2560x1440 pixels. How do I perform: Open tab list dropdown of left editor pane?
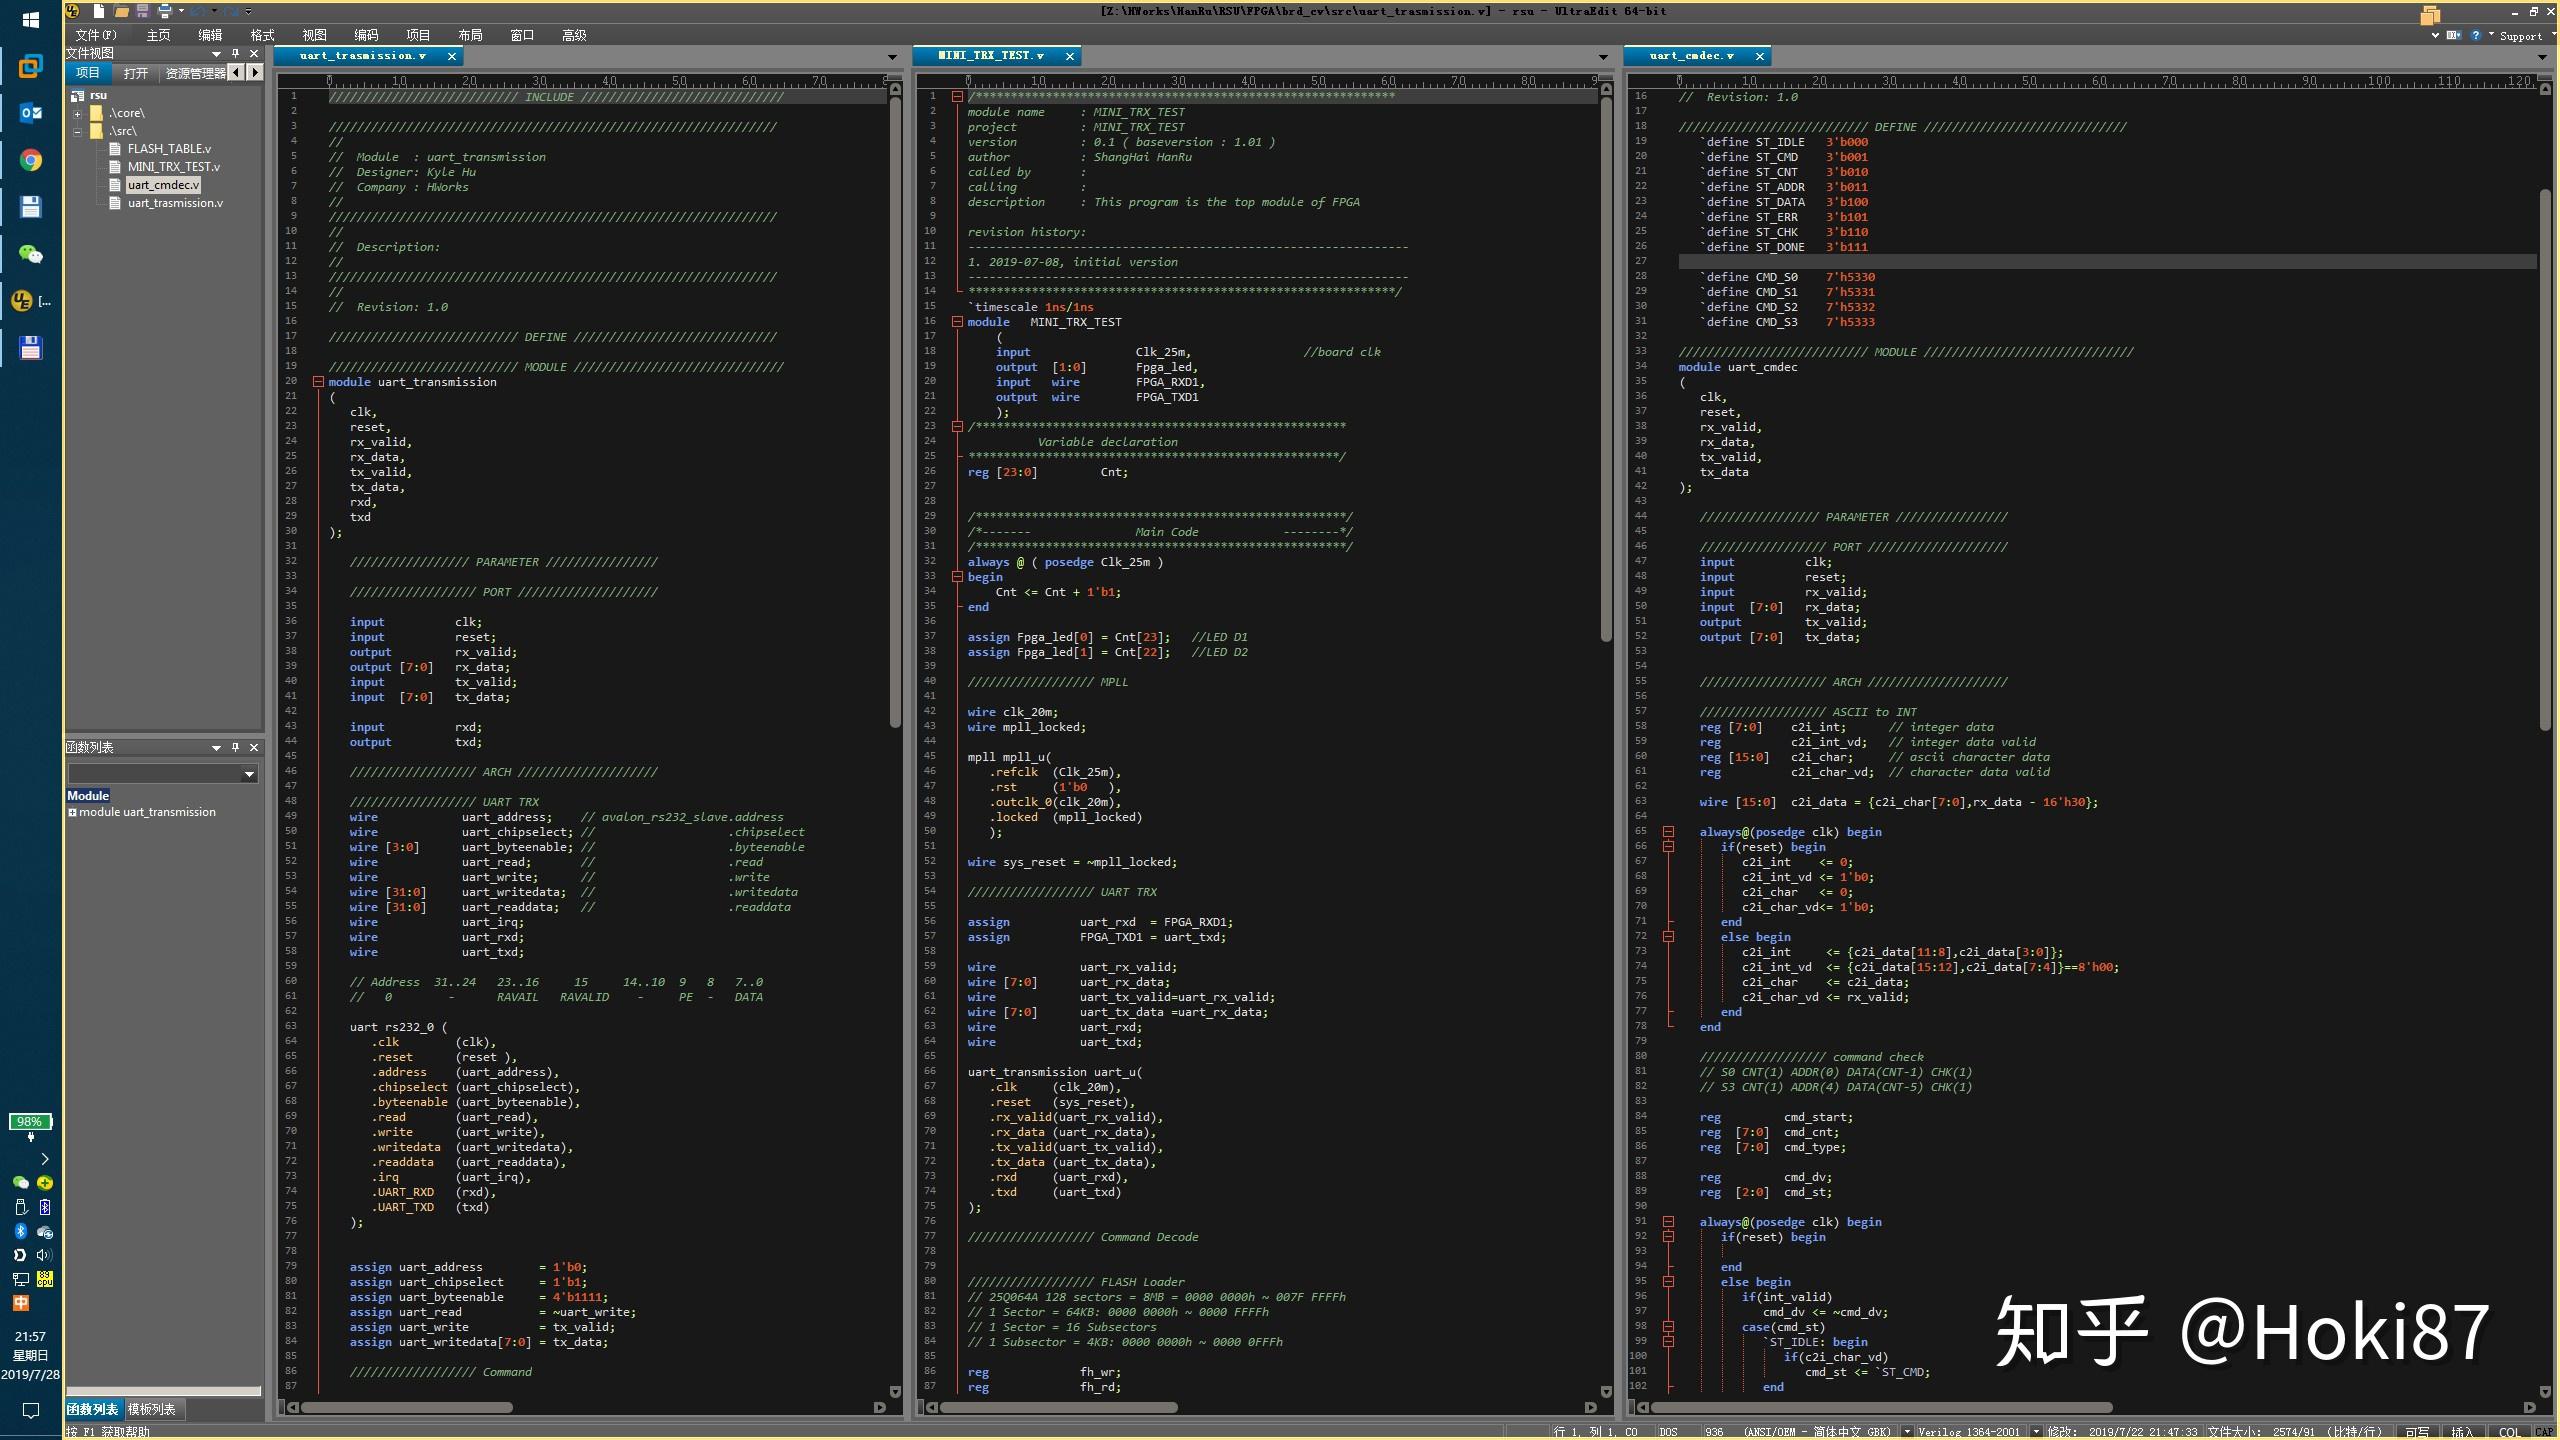[892, 57]
